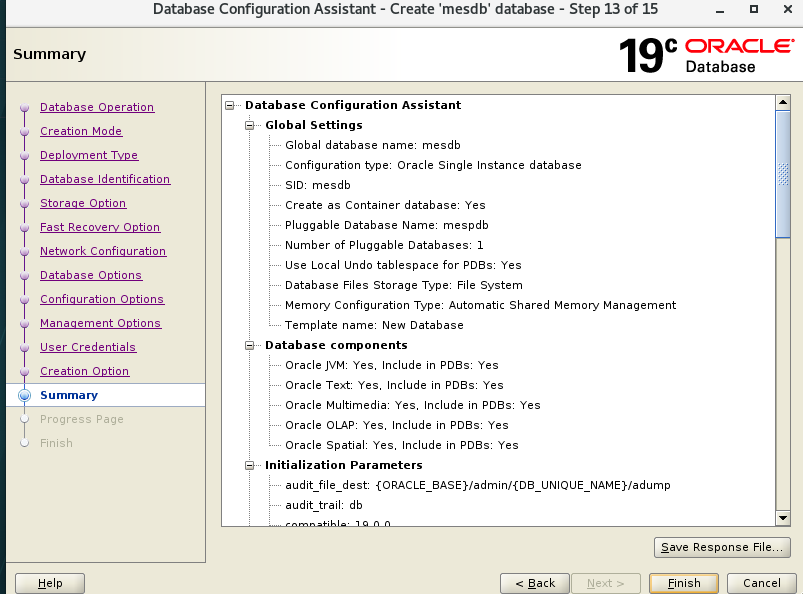The height and width of the screenshot is (594, 803).
Task: Click the summary scrollbar up arrow
Action: (x=783, y=103)
